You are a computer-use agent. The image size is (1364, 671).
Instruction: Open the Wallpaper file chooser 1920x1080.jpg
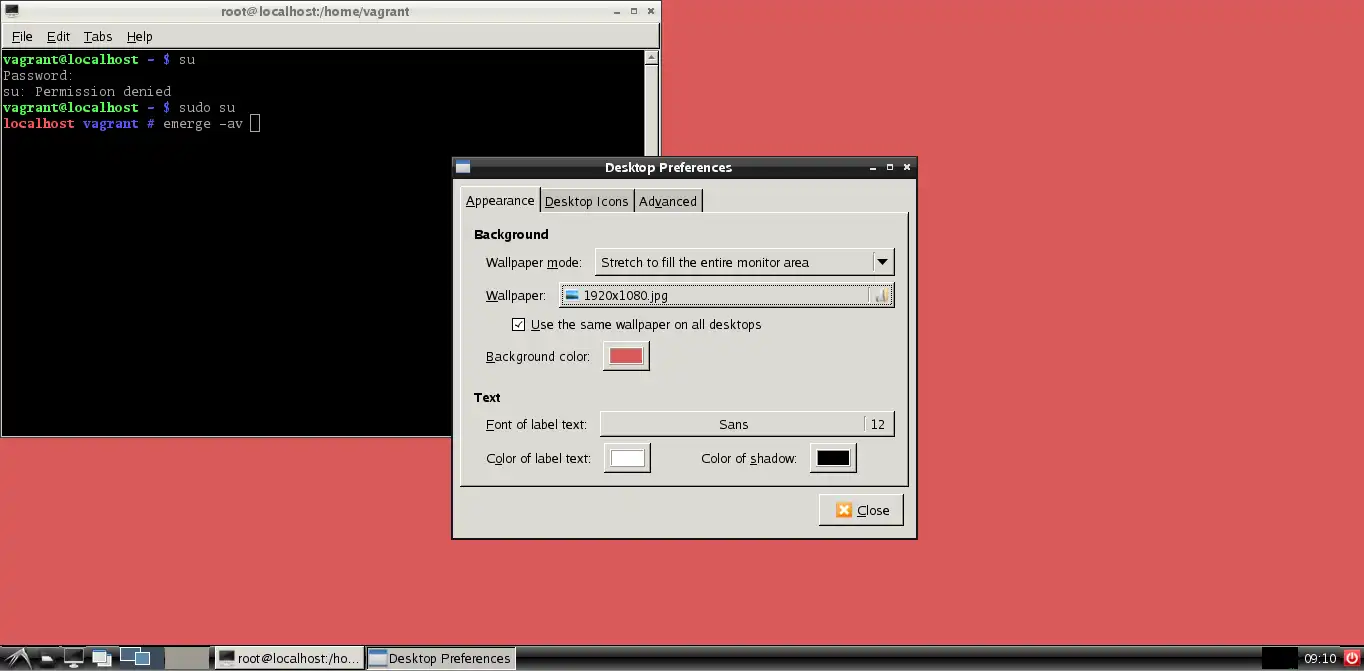727,295
